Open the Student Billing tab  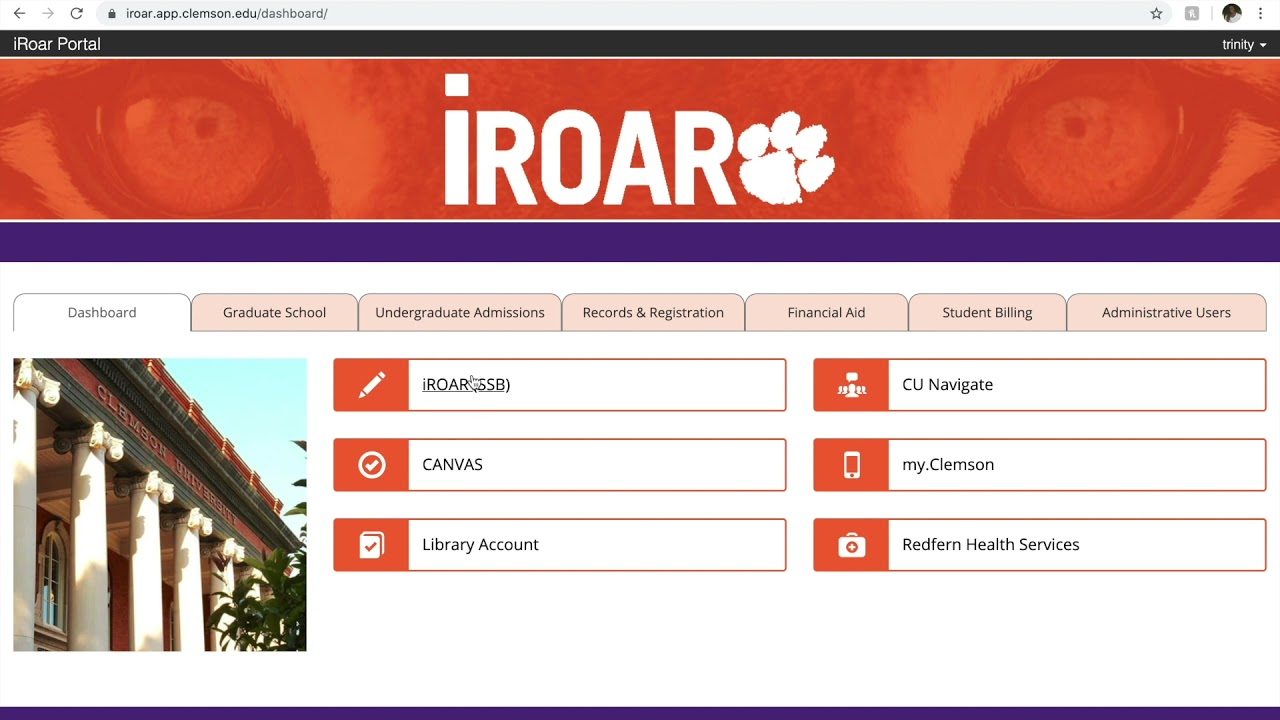987,313
